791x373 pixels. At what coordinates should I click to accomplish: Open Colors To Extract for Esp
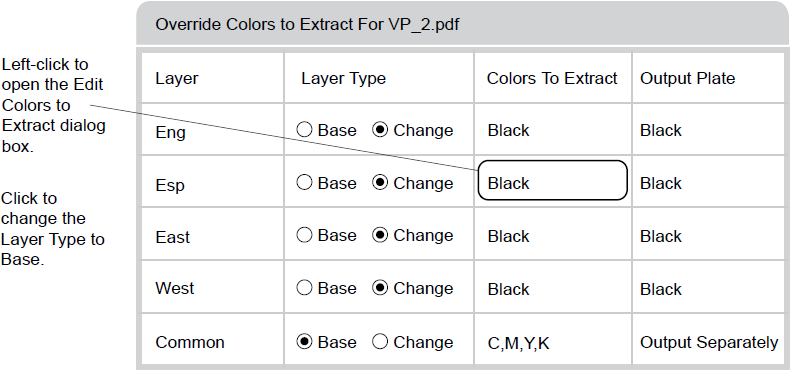[552, 180]
